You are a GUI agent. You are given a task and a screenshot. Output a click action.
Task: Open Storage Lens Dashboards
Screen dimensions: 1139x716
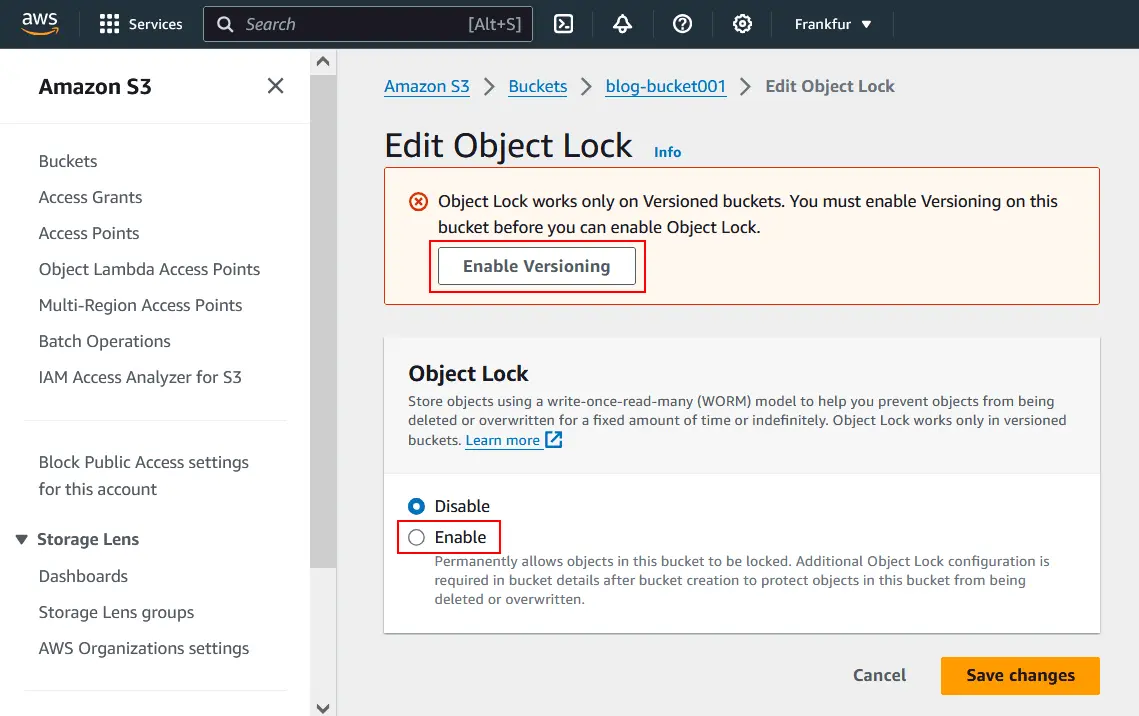tap(83, 576)
